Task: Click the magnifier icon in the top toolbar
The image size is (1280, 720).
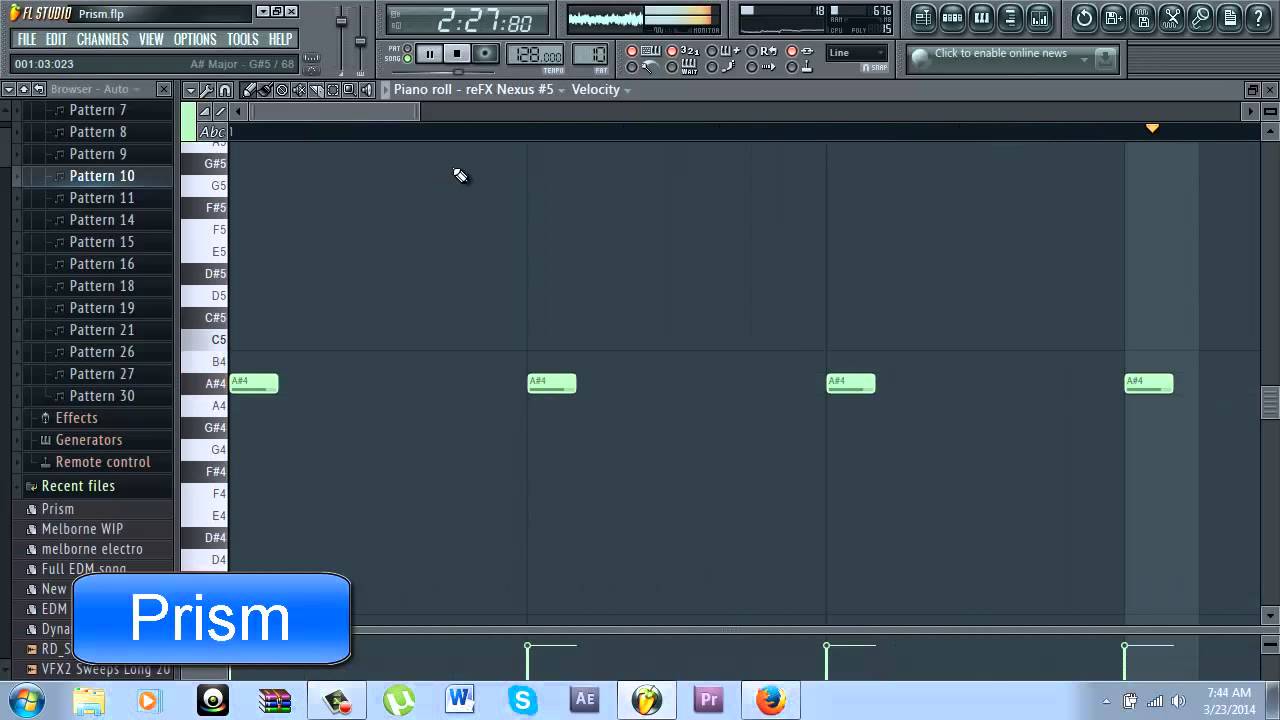Action: coord(1201,17)
